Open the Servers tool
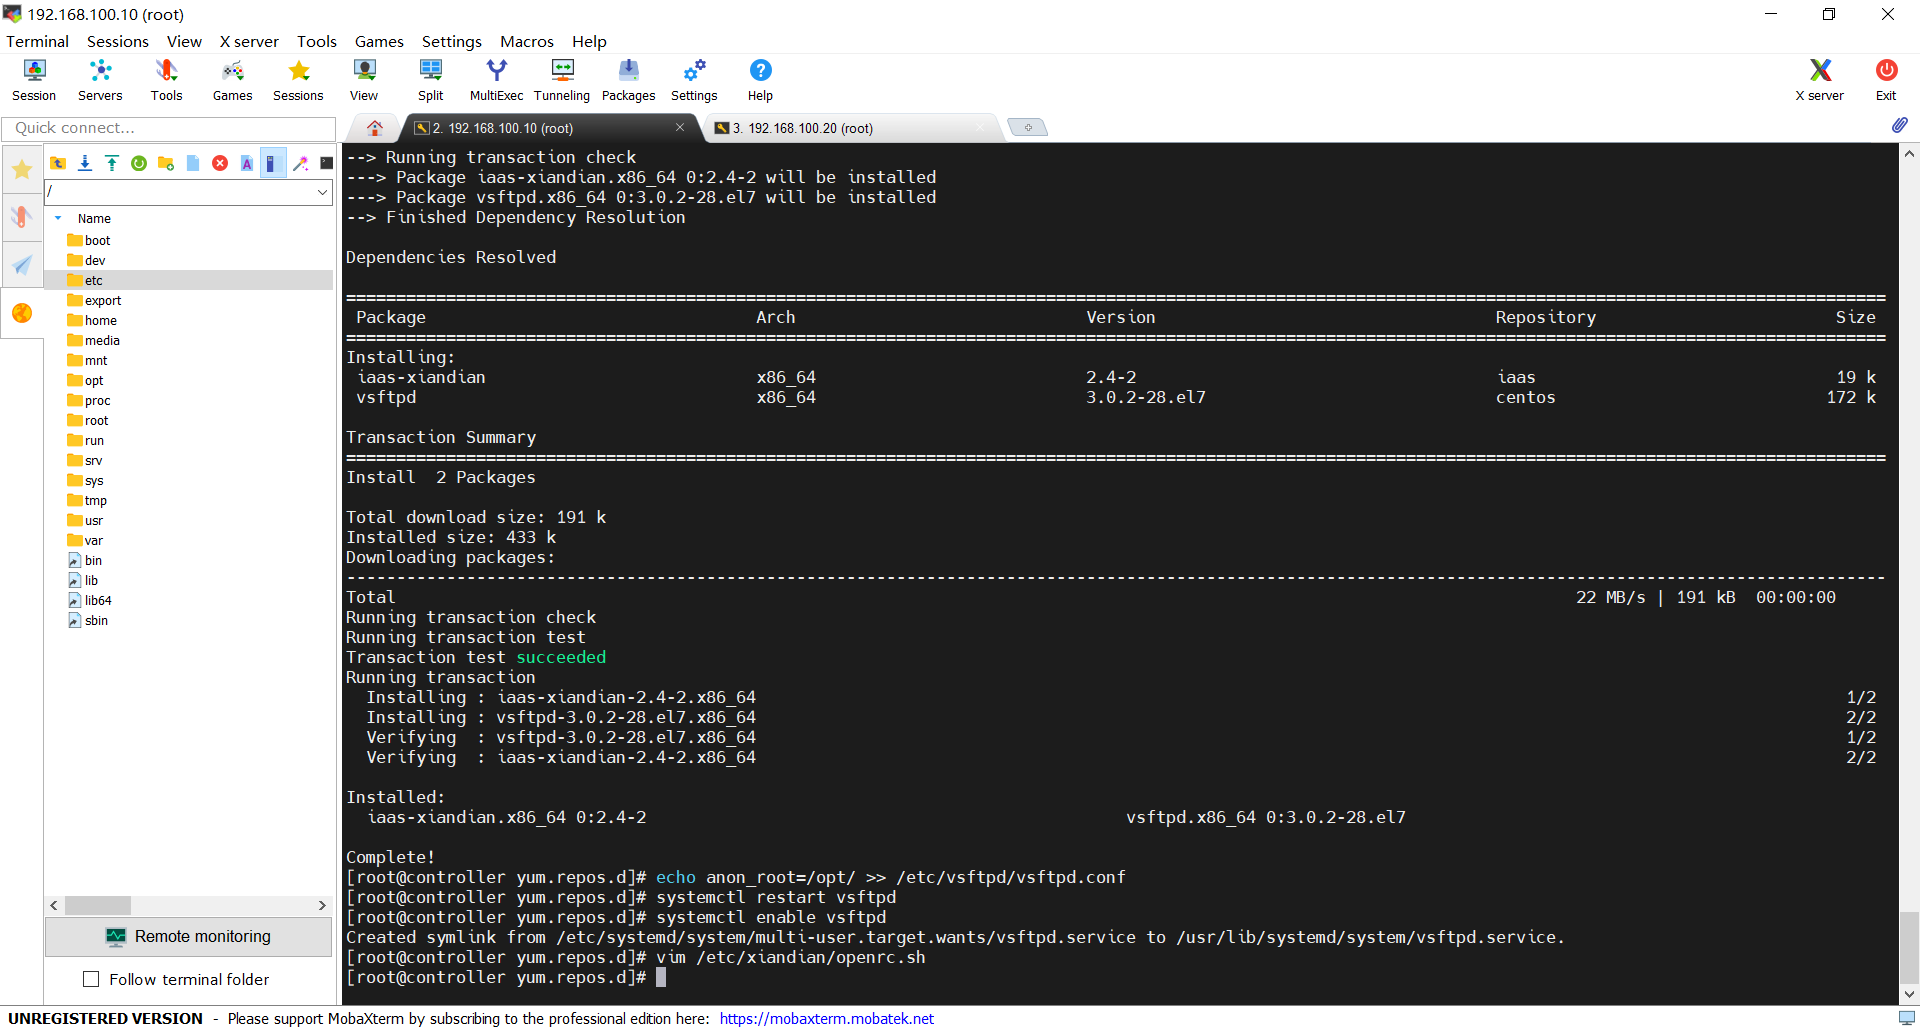The image size is (1920, 1030). click(100, 80)
